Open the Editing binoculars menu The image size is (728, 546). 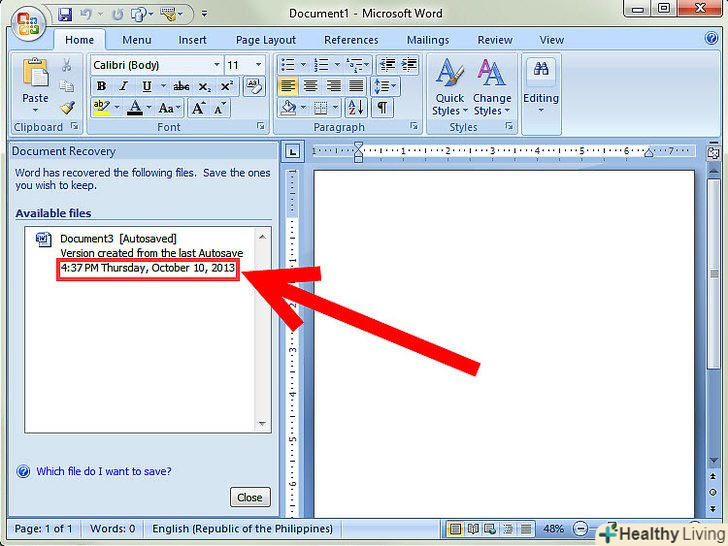click(541, 87)
